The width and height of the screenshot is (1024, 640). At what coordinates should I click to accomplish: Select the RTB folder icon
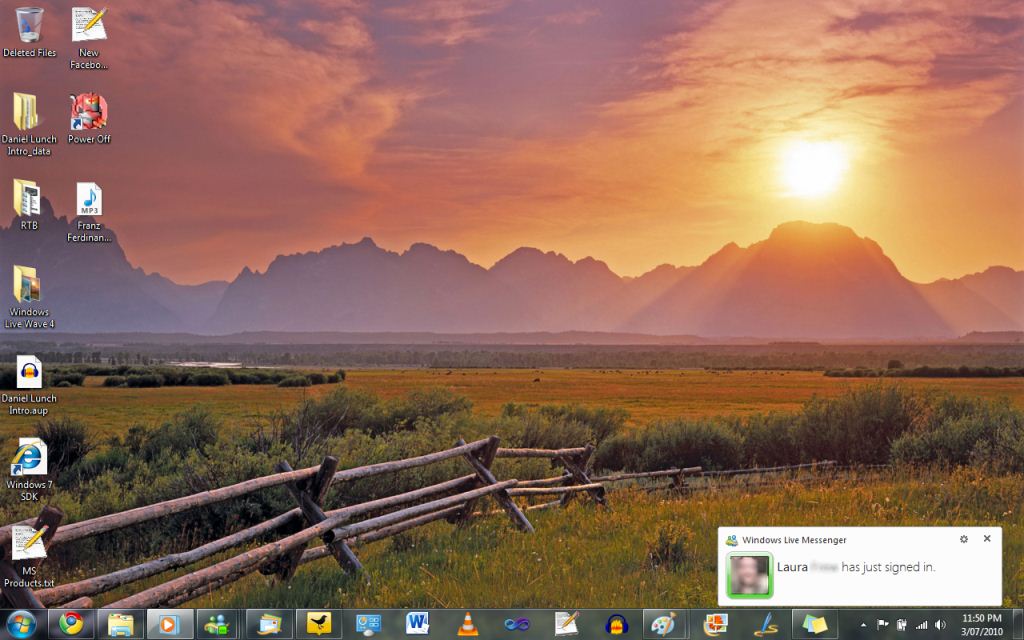[x=29, y=204]
